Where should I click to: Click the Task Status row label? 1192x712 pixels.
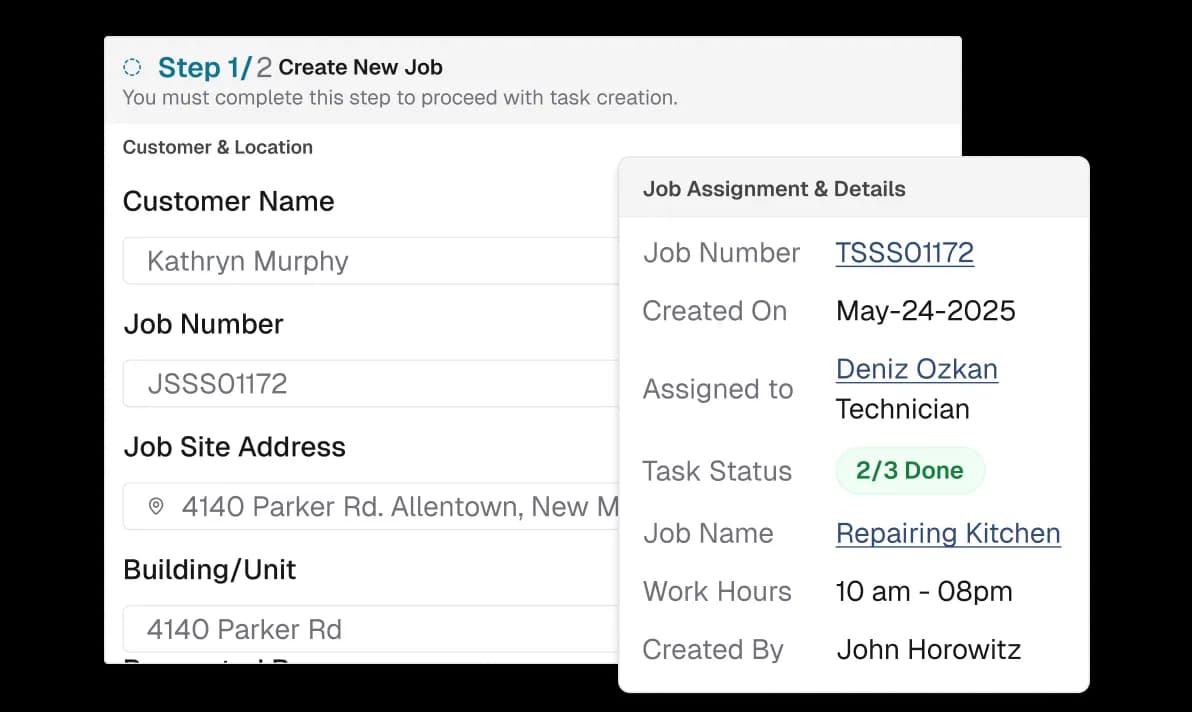click(x=717, y=470)
